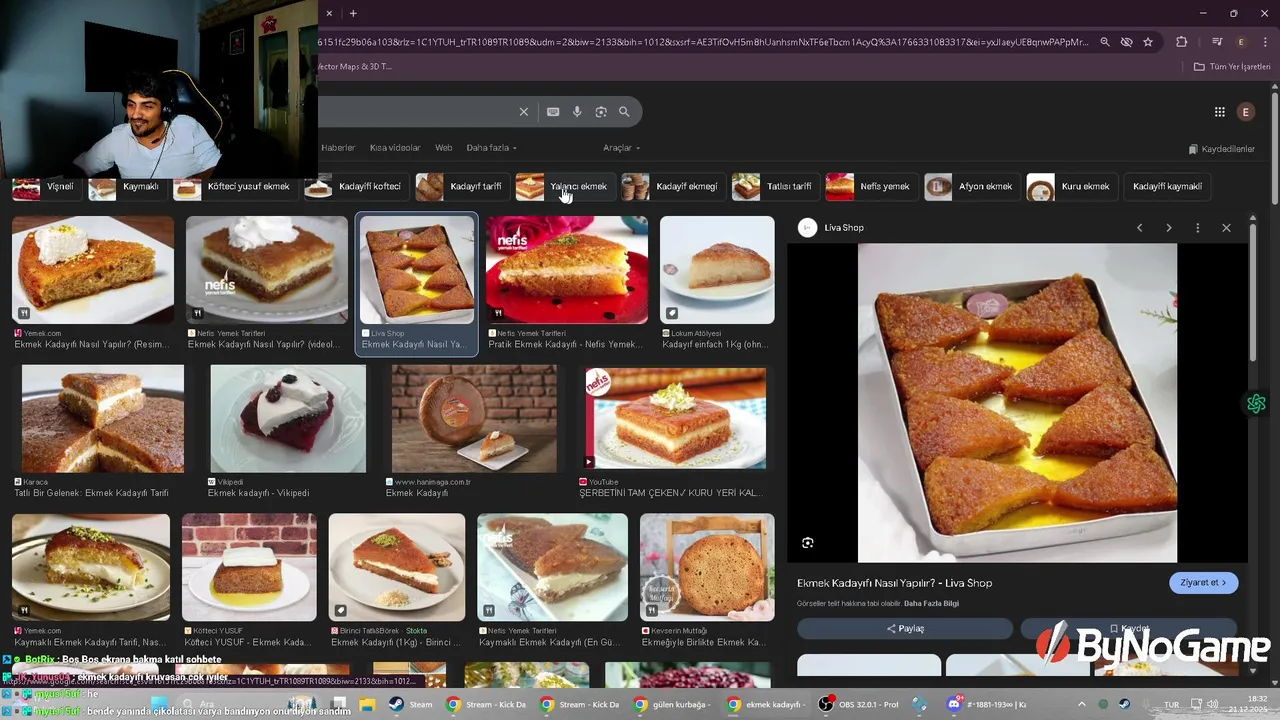Click the large Liva Shop preview image
This screenshot has height=720, width=1280.
tap(1017, 403)
